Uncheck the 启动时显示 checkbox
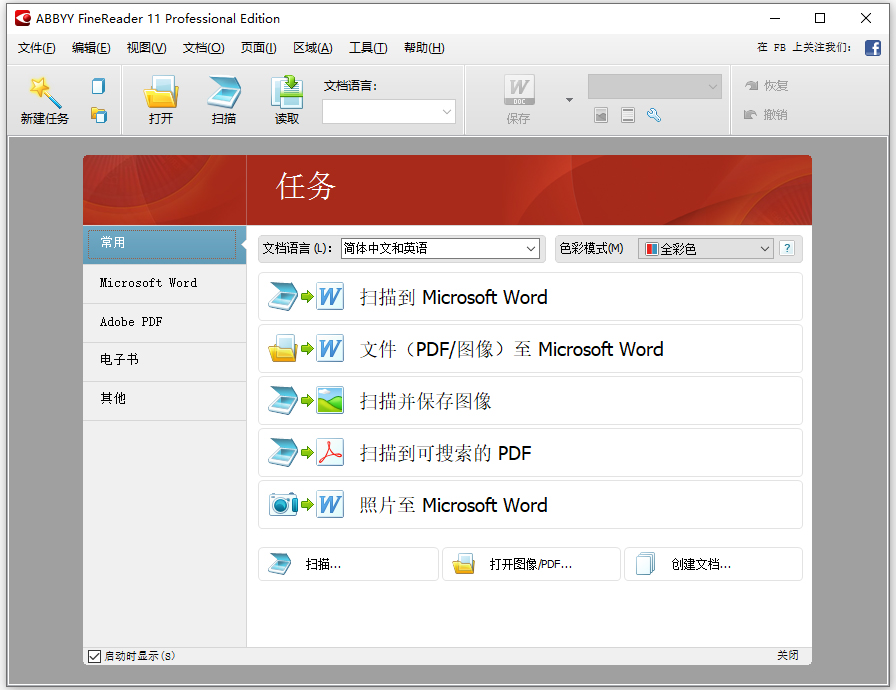This screenshot has width=896, height=690. pyautogui.click(x=94, y=655)
